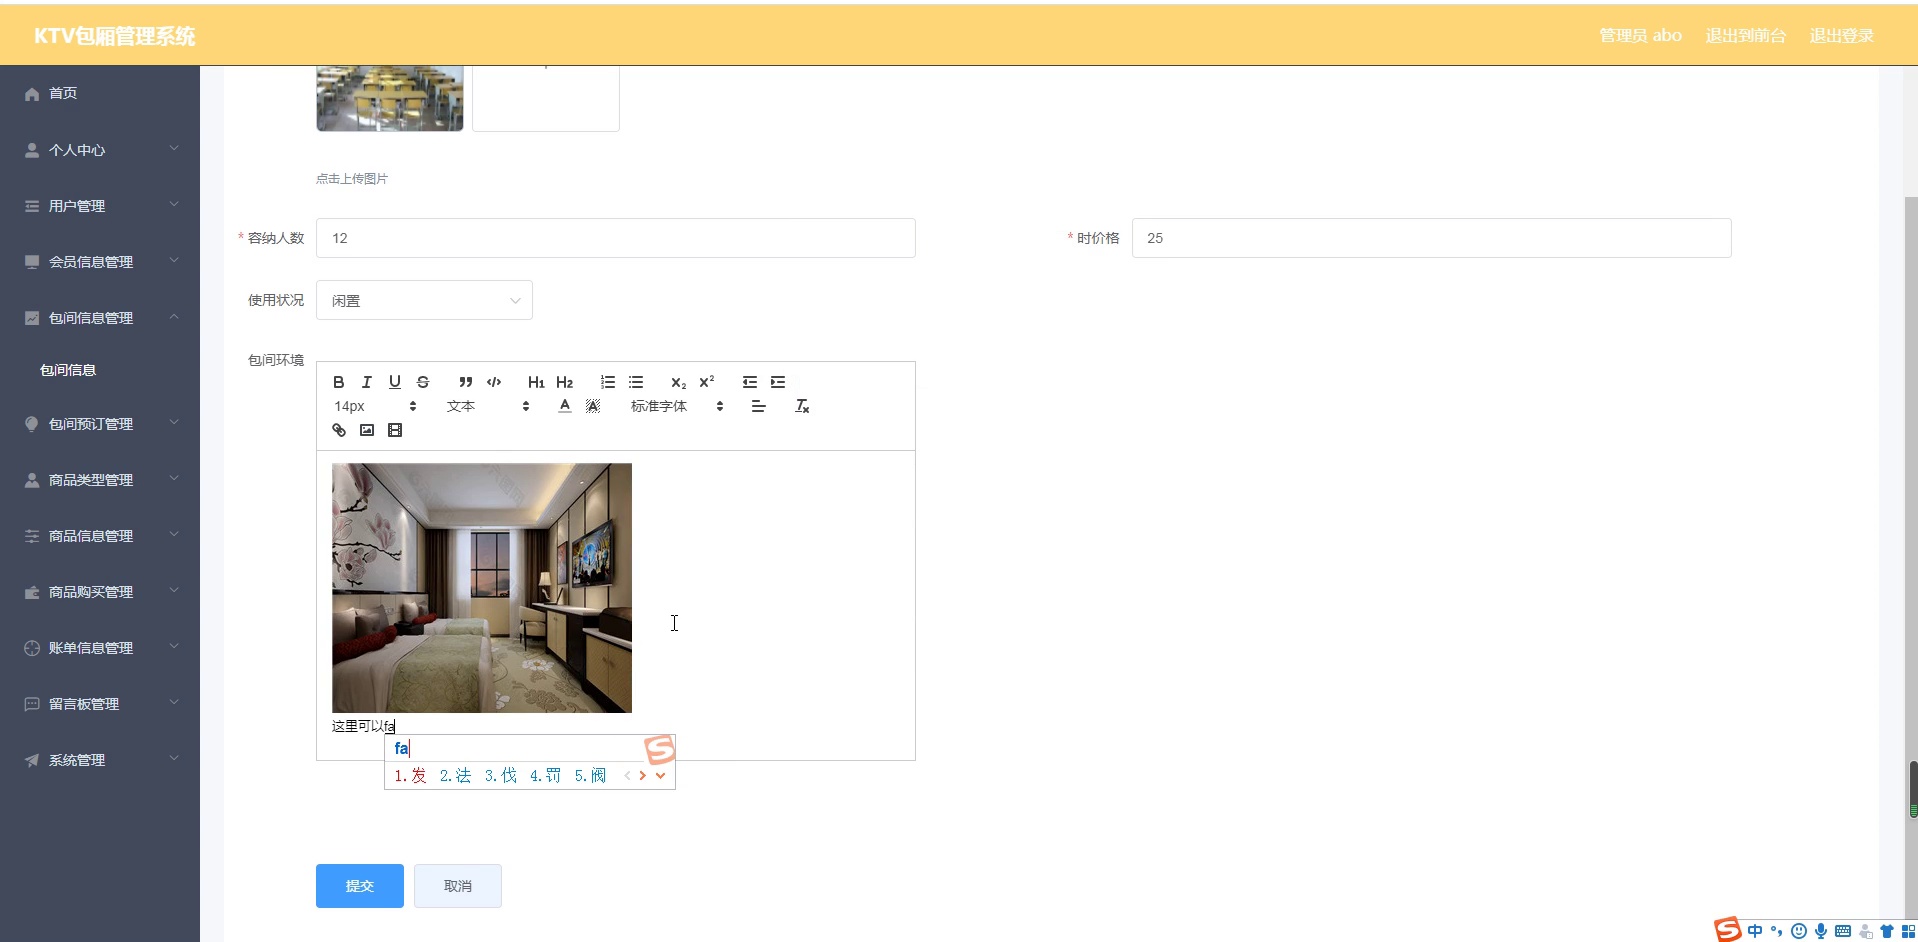This screenshot has height=942, width=1918.
Task: Insert an image via the editor image icon
Action: coord(366,429)
